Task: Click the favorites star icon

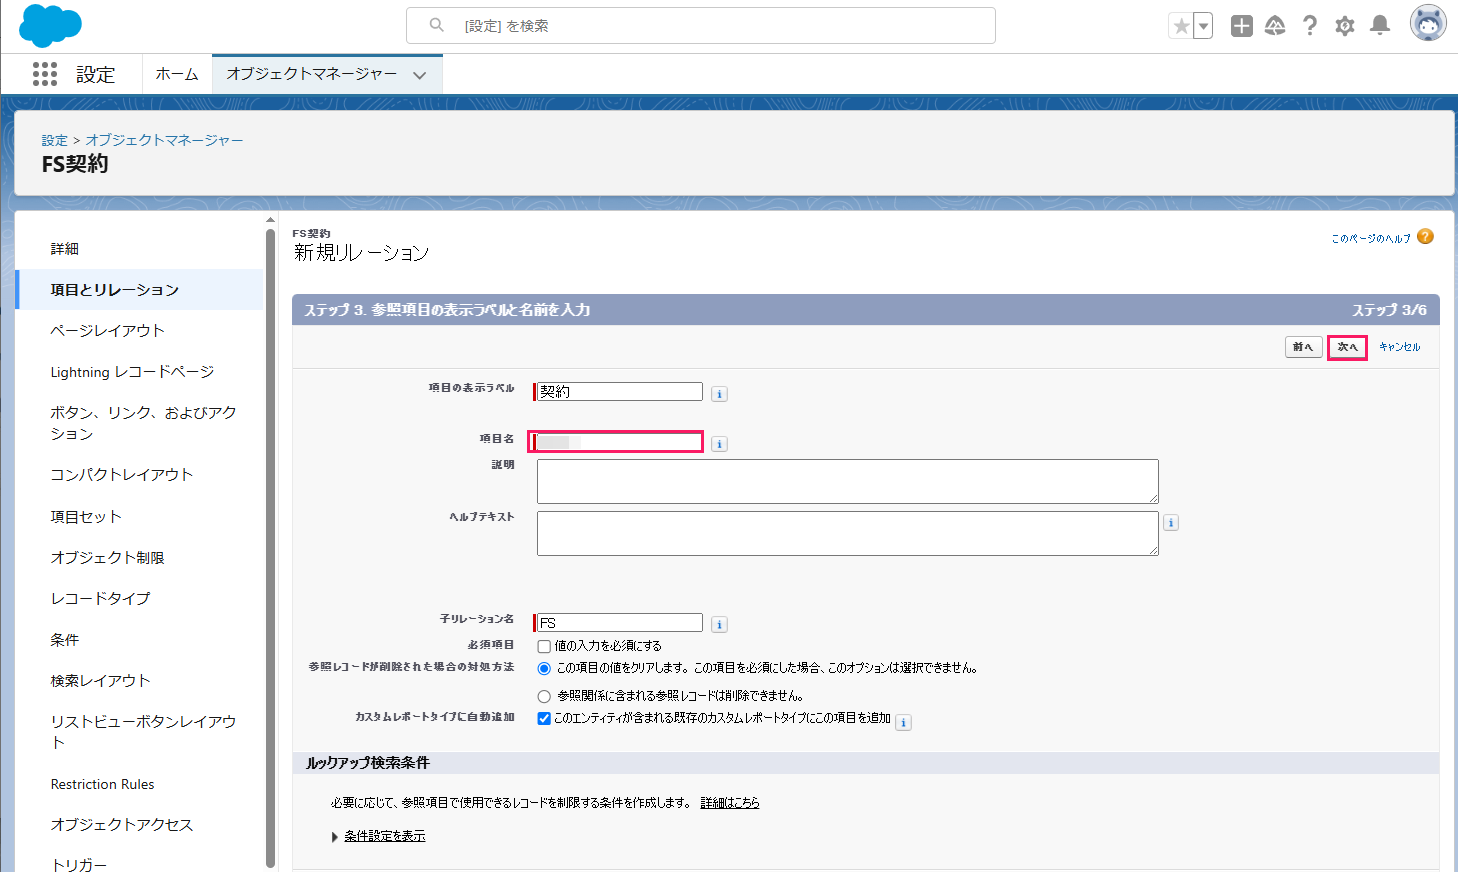Action: point(1181,26)
